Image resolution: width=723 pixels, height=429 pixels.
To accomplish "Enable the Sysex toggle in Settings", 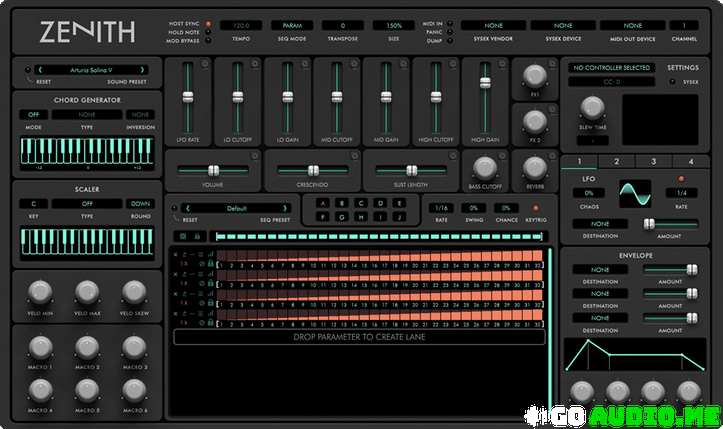I will point(673,83).
